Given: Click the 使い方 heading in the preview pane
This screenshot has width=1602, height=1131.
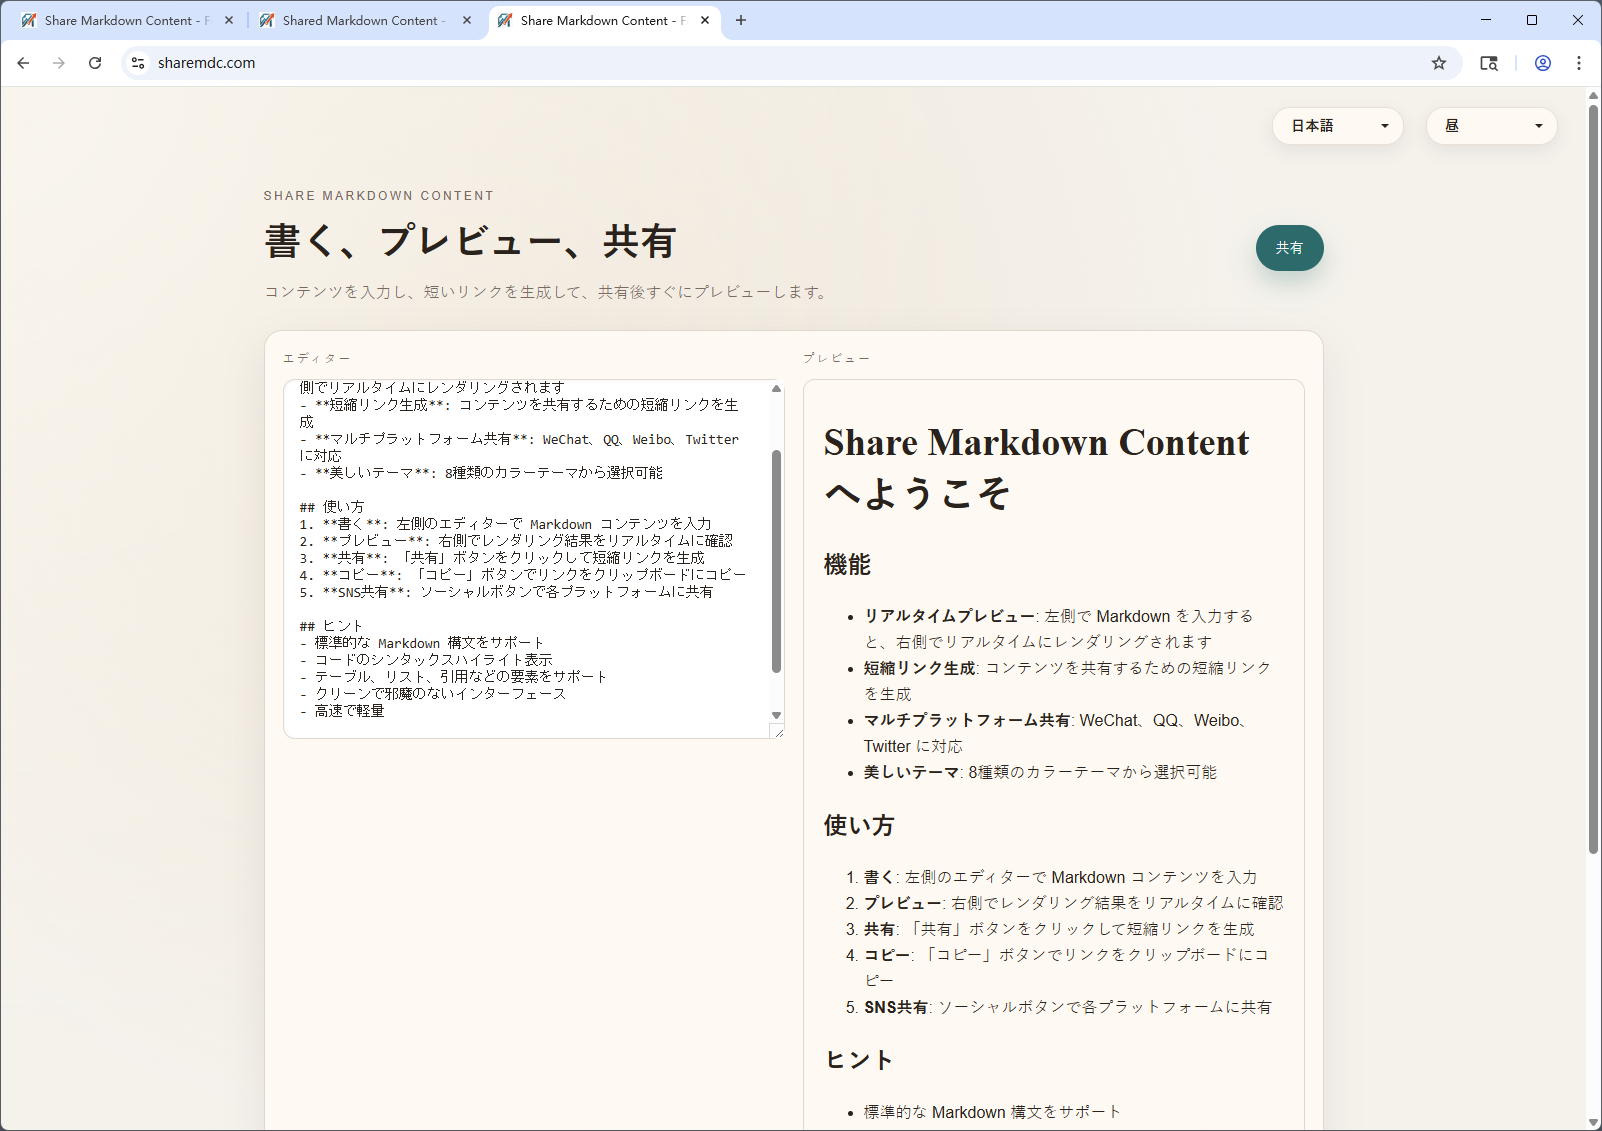Looking at the screenshot, I should 858,825.
